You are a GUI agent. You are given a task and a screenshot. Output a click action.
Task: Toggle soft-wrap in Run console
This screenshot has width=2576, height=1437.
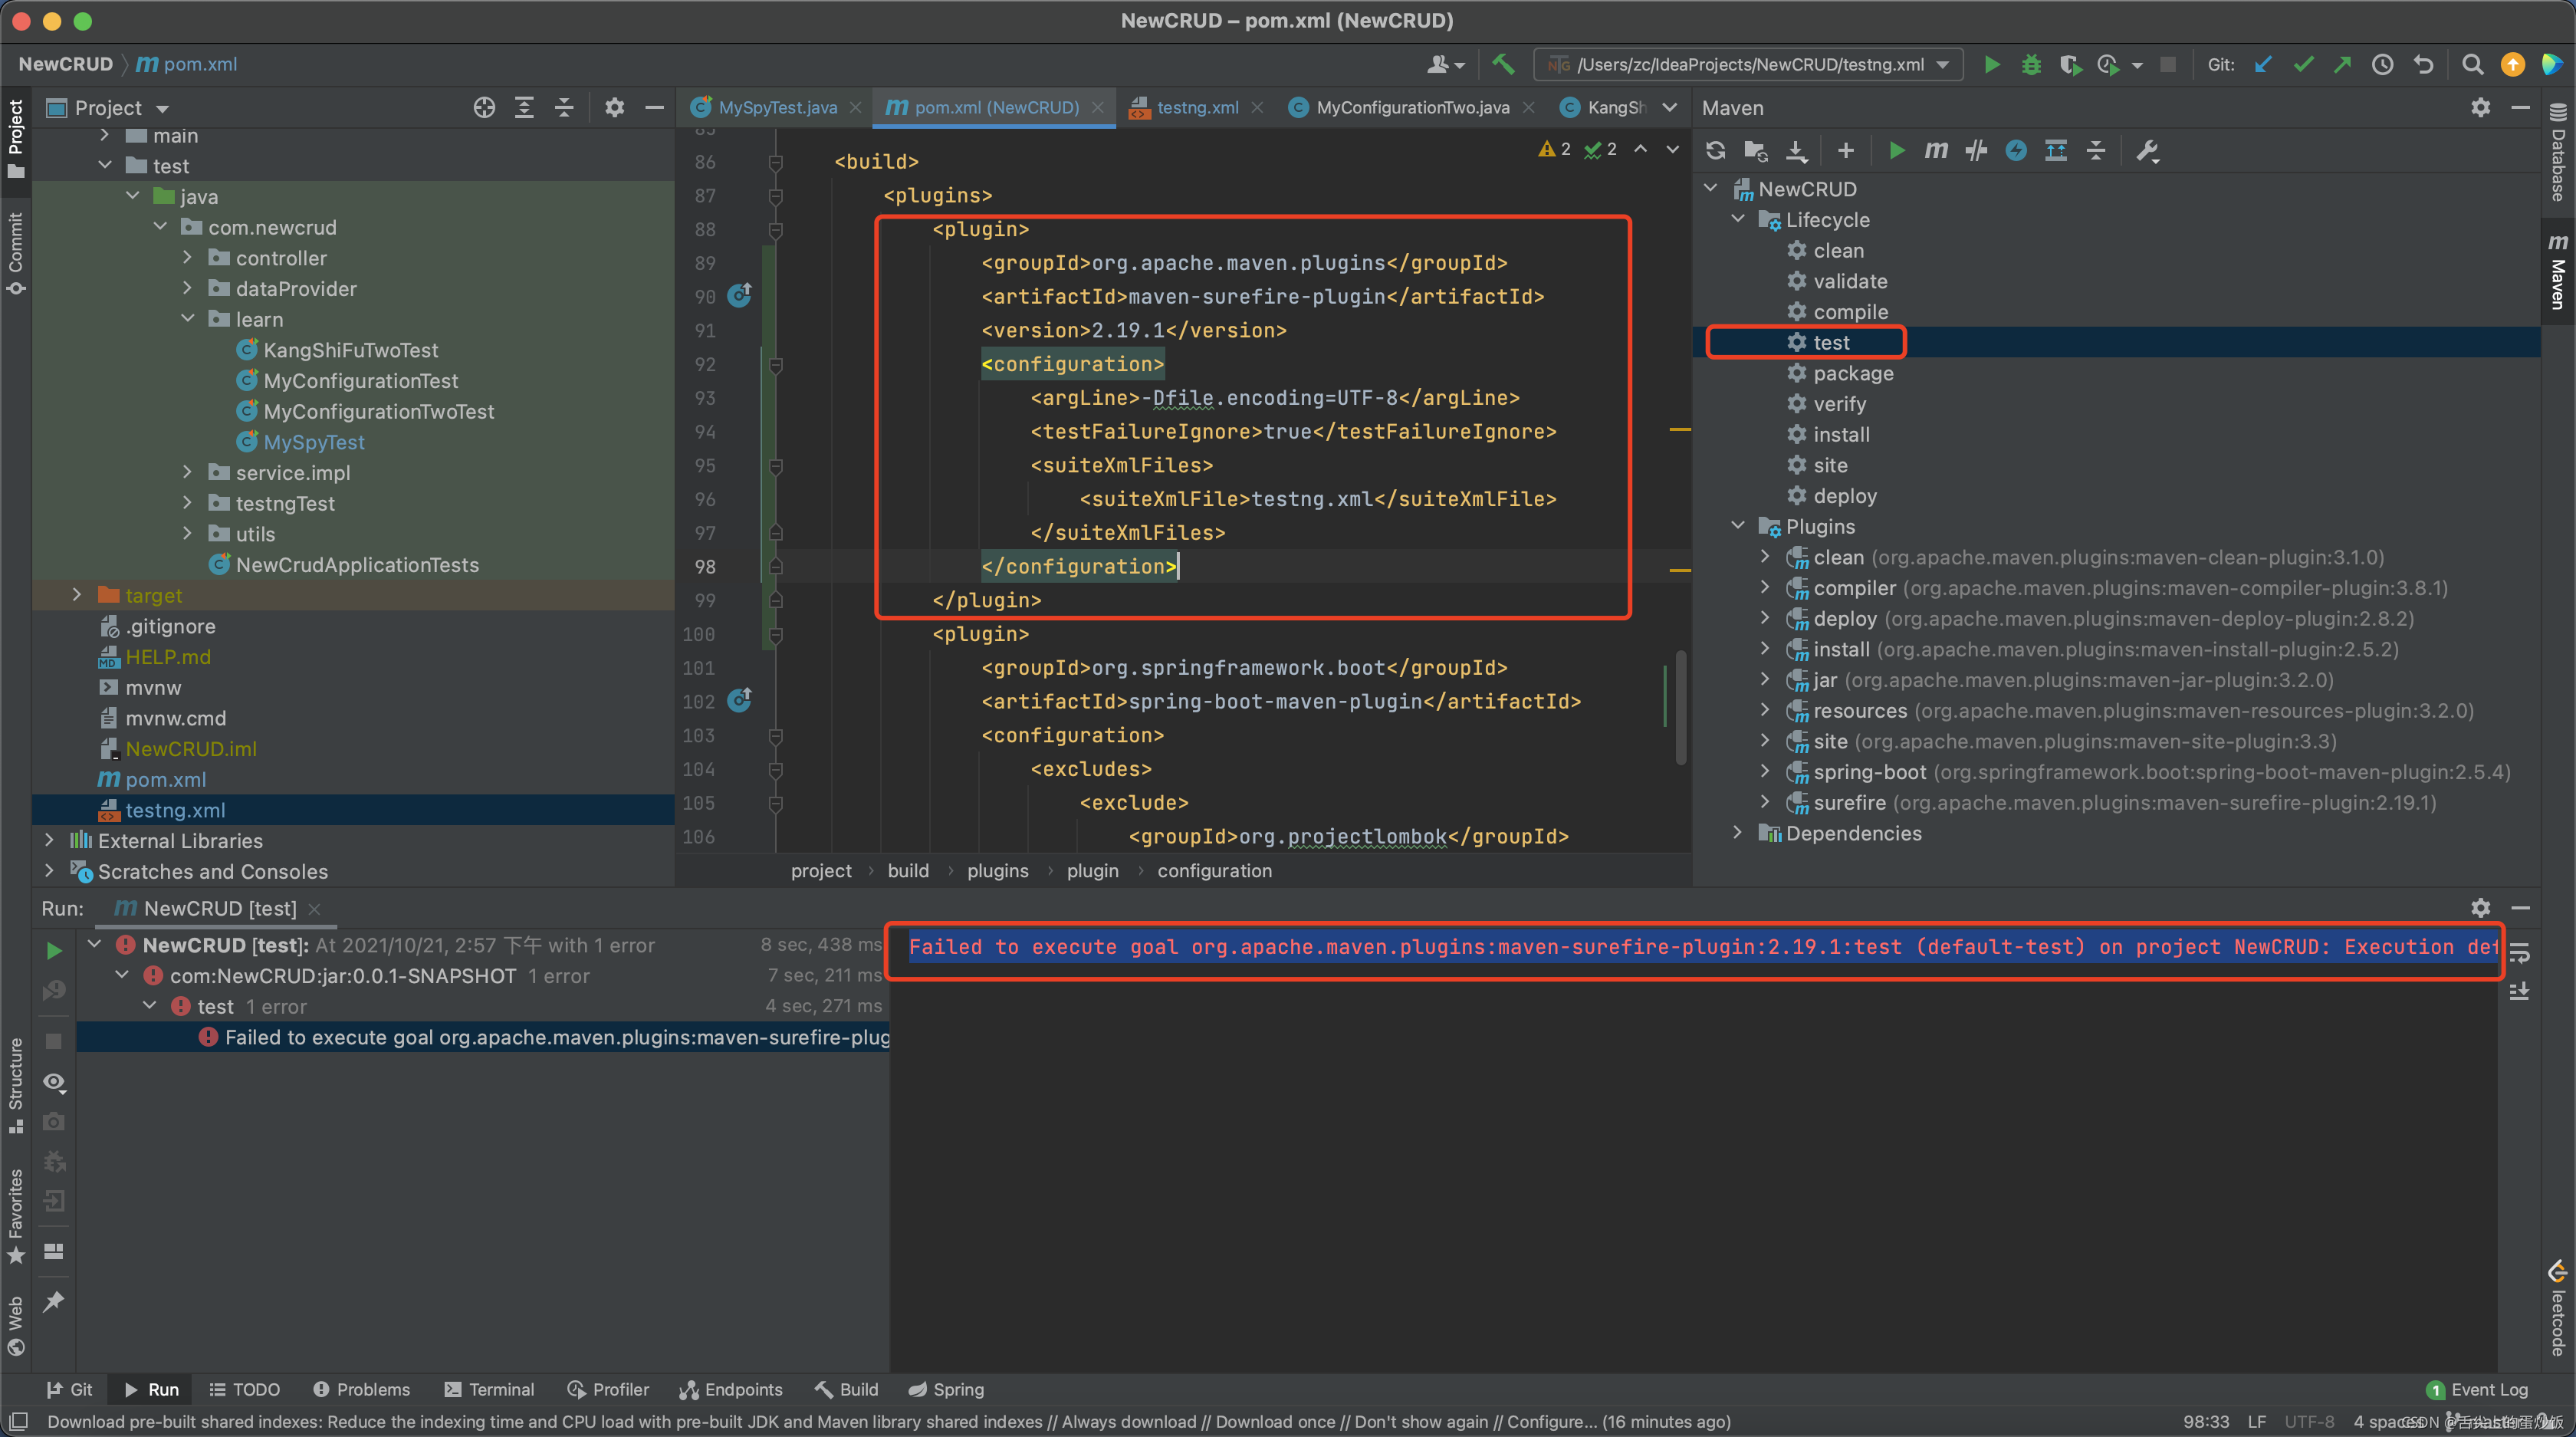point(2519,953)
